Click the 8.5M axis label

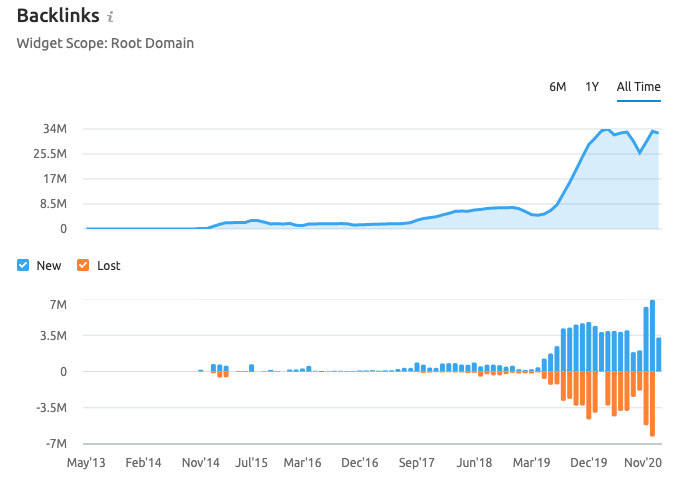[54, 203]
